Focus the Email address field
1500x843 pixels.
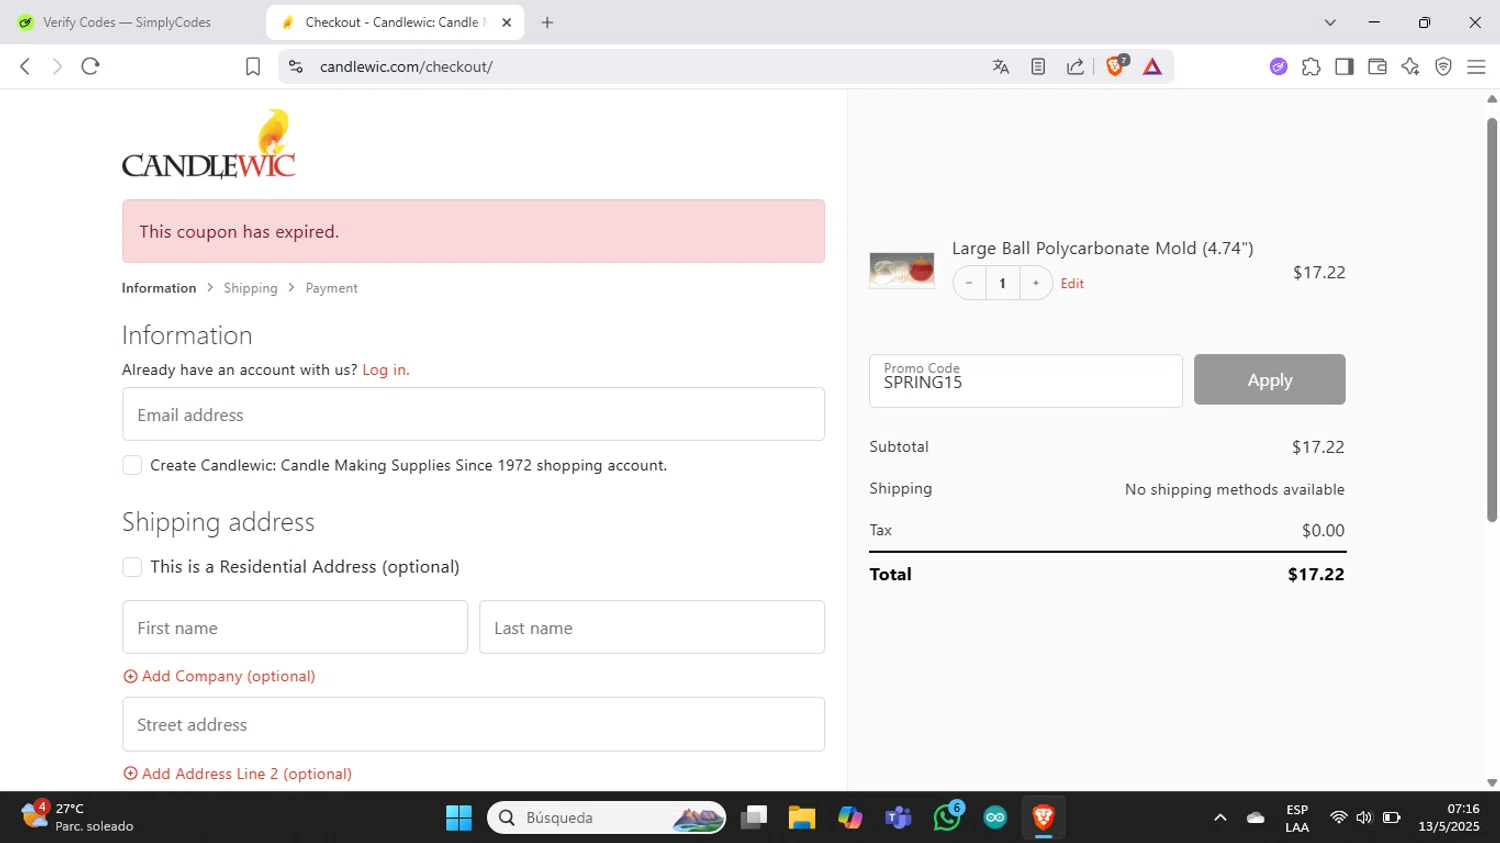tap(473, 414)
